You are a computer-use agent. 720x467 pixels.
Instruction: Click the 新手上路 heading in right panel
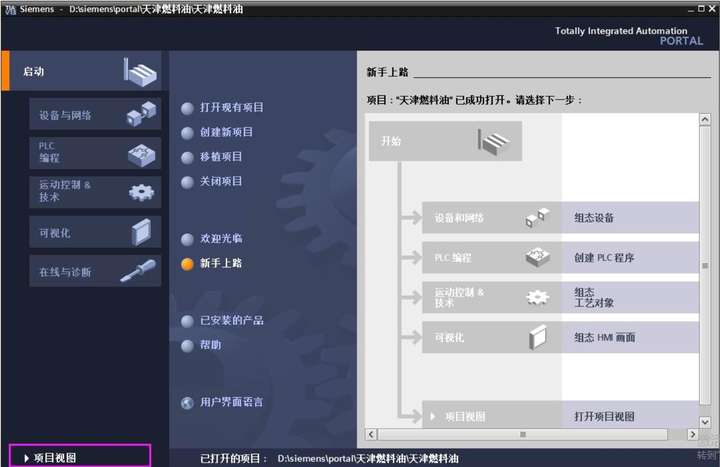point(388,72)
